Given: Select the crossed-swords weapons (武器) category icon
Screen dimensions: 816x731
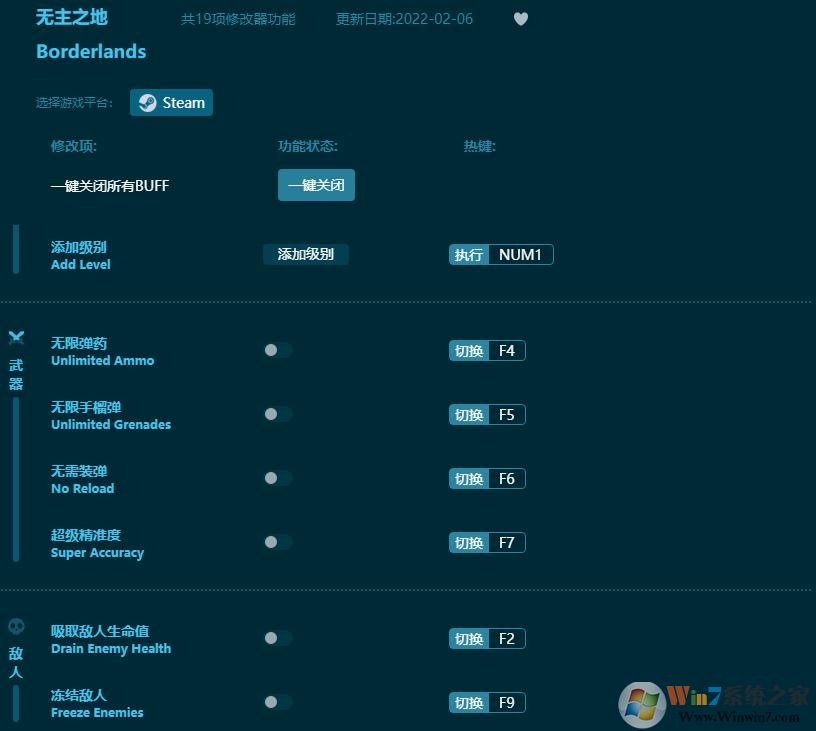Looking at the screenshot, I should coord(15,337).
